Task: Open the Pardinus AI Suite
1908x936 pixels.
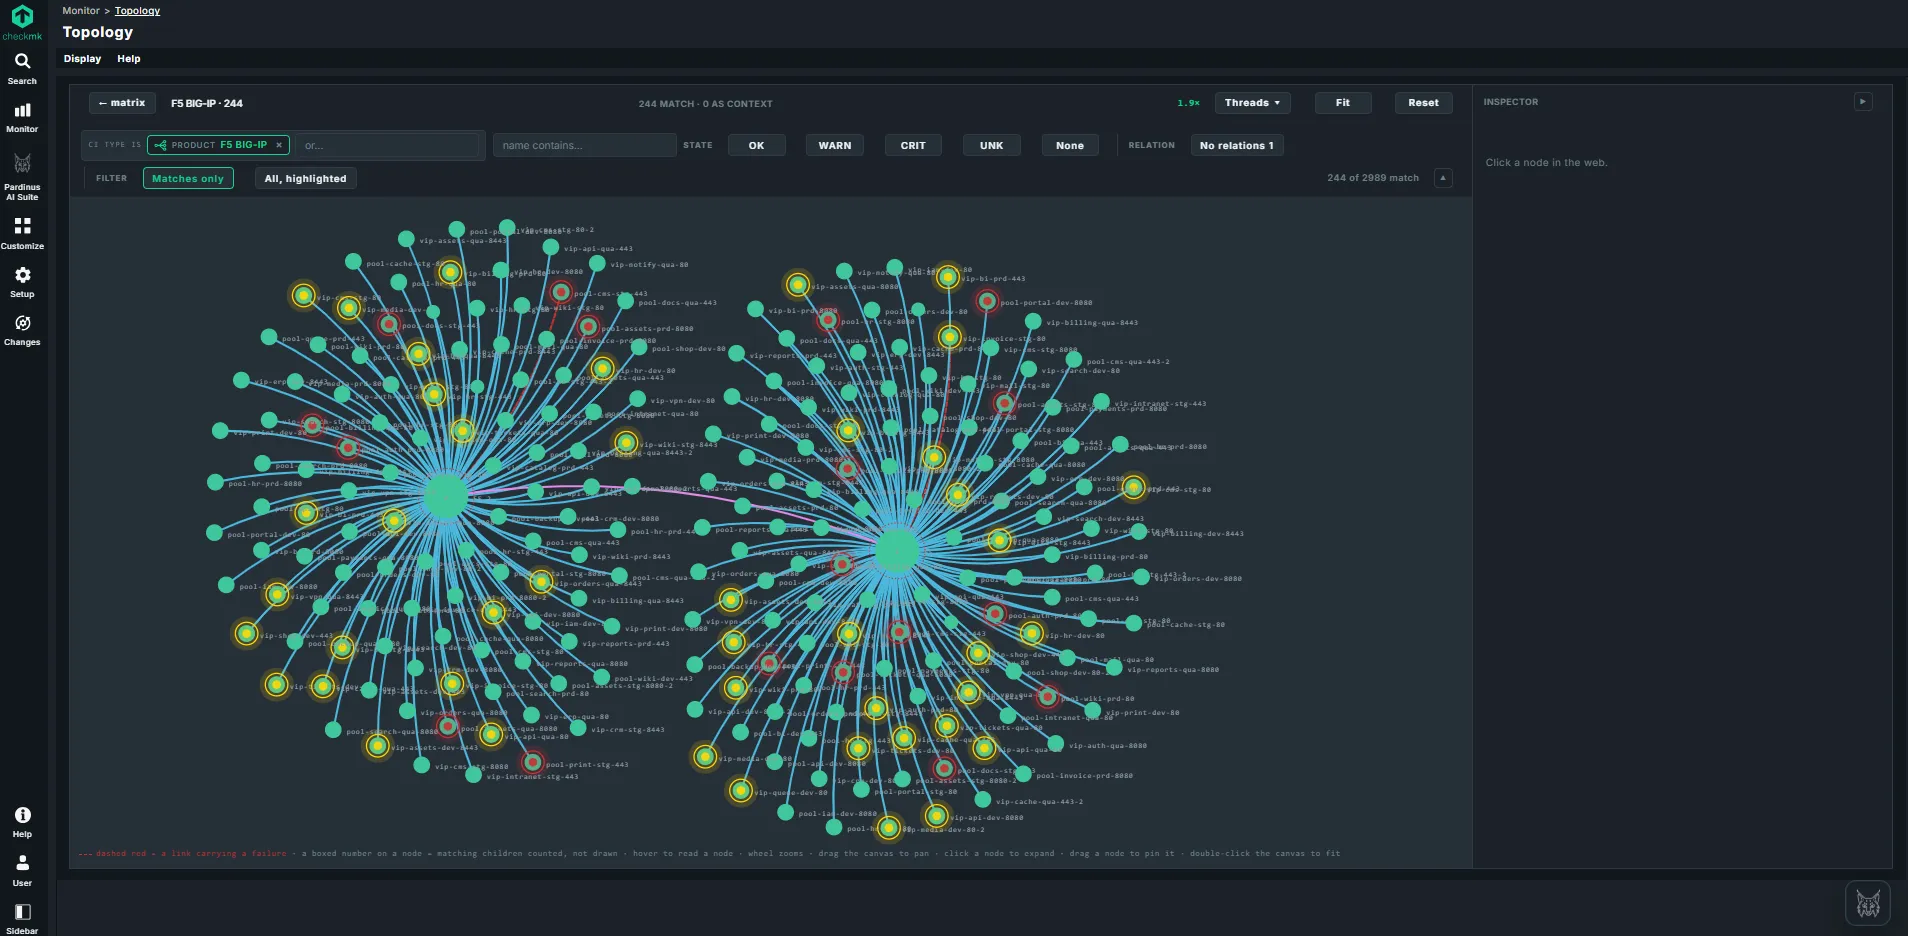Action: coord(22,177)
